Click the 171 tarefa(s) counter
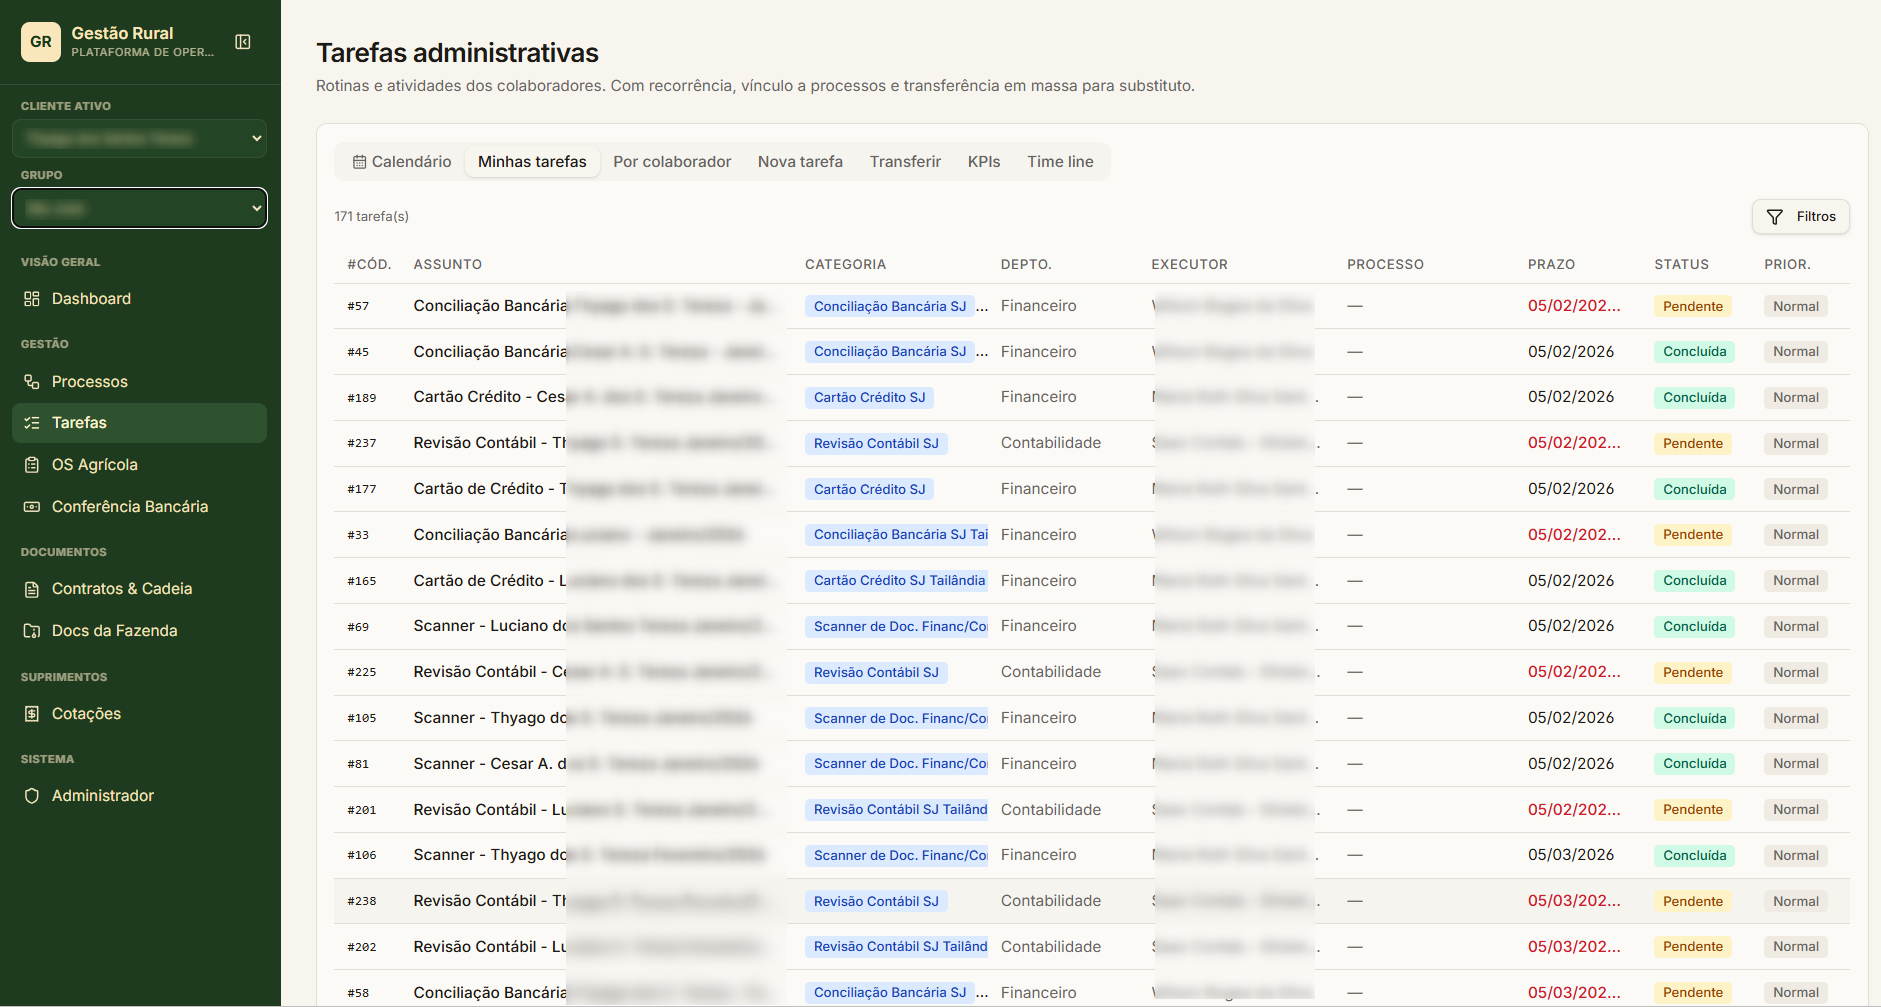This screenshot has width=1881, height=1007. 372,217
